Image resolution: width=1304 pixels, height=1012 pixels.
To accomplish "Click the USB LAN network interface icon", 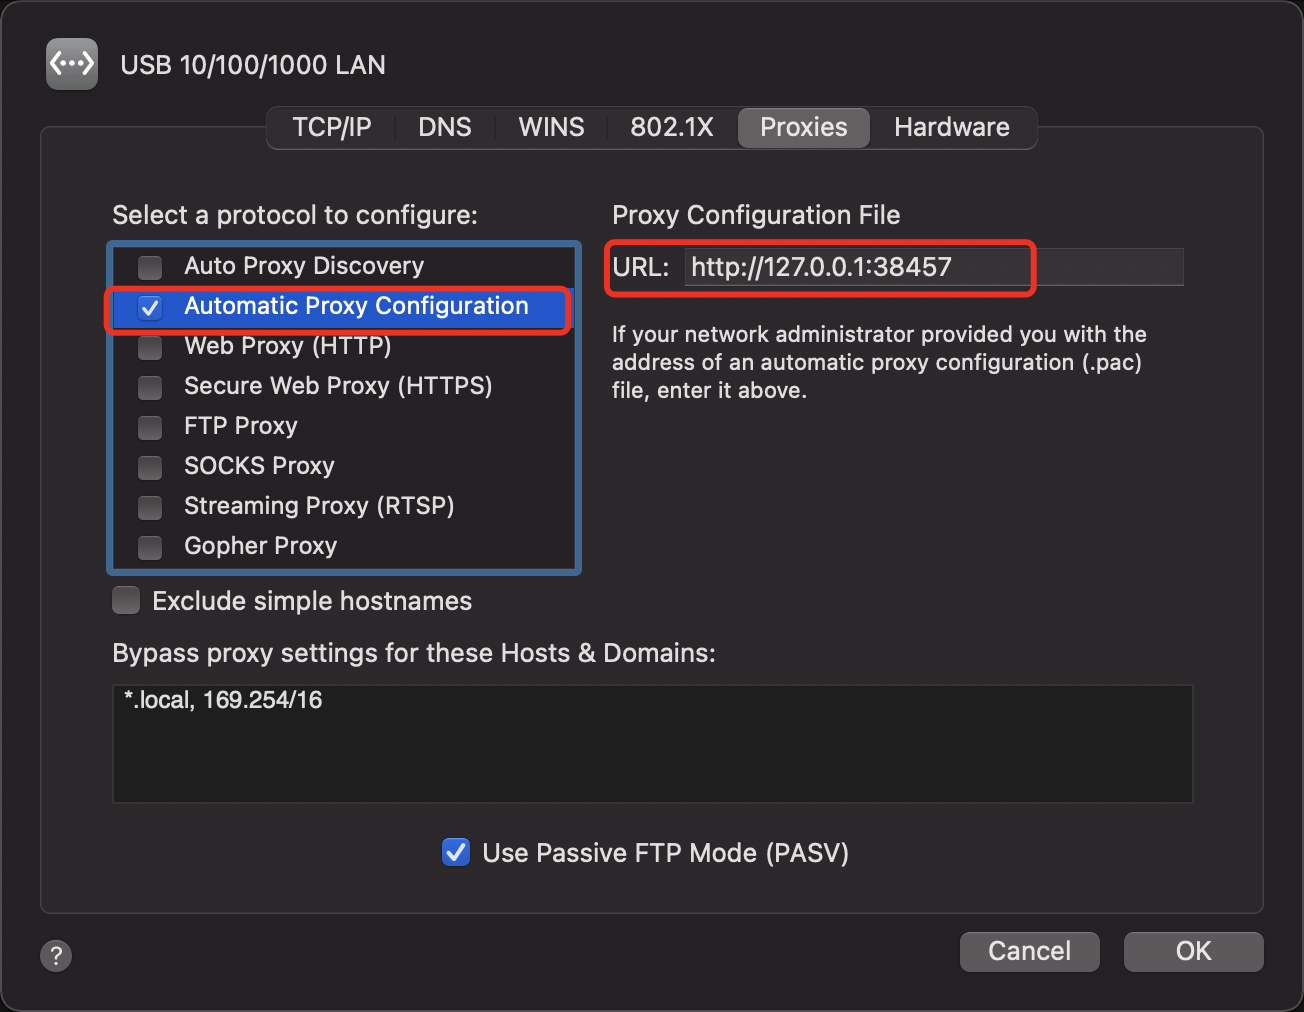I will pos(72,64).
